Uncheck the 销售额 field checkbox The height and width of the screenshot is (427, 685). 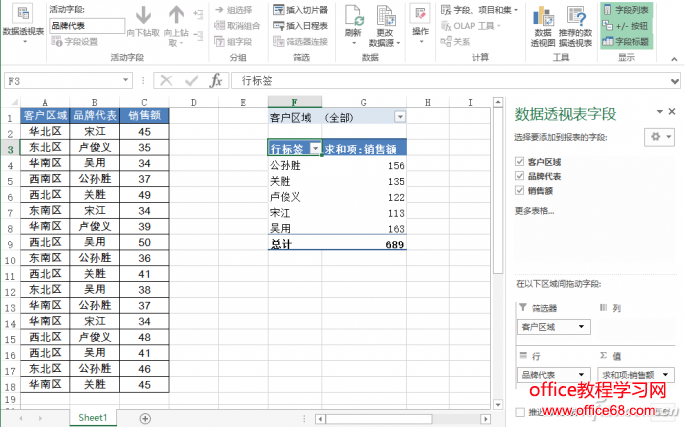point(519,191)
